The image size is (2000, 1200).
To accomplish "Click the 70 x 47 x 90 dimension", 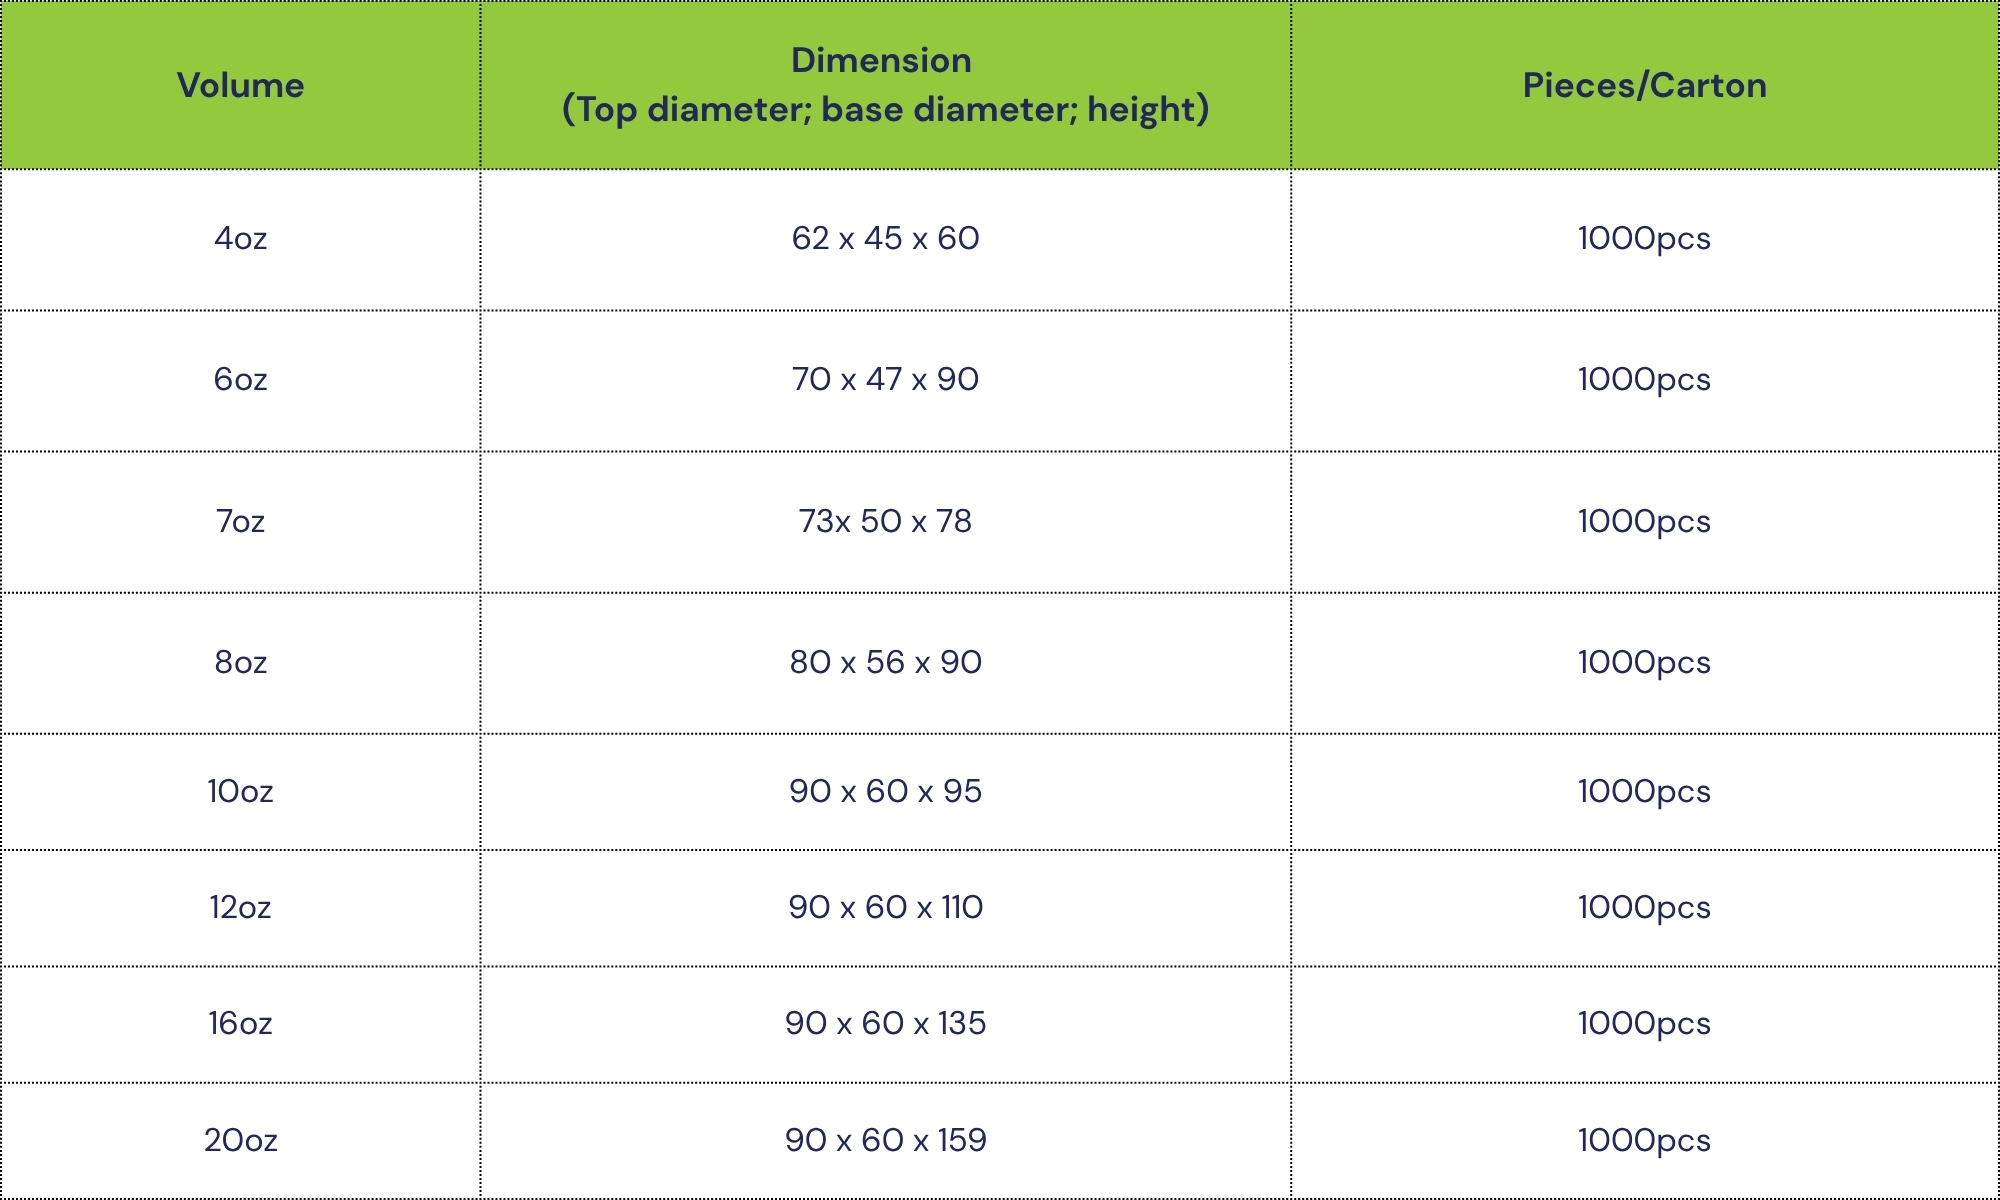I will point(885,380).
